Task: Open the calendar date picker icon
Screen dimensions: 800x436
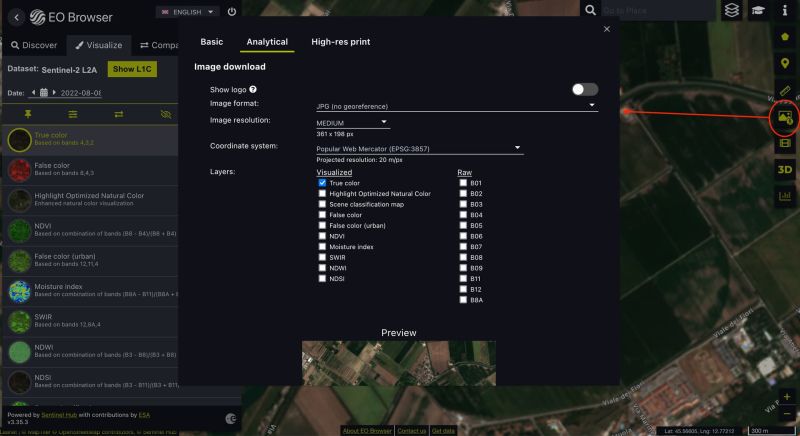Action: coord(44,92)
